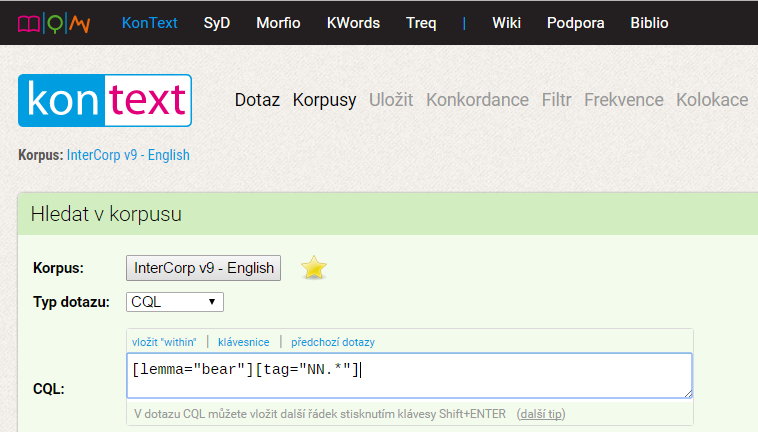758x432 pixels.
Task: Open the Filtr menu
Action: tap(556, 100)
